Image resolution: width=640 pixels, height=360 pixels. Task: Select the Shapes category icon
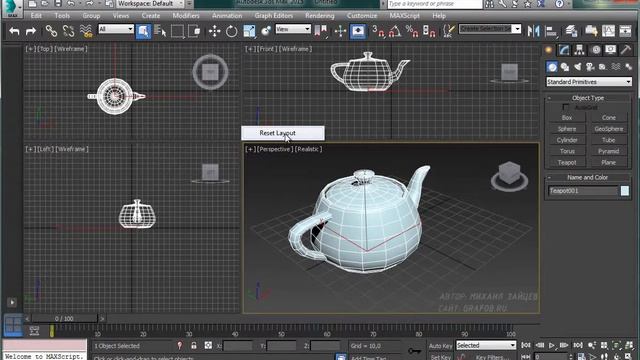tap(565, 67)
